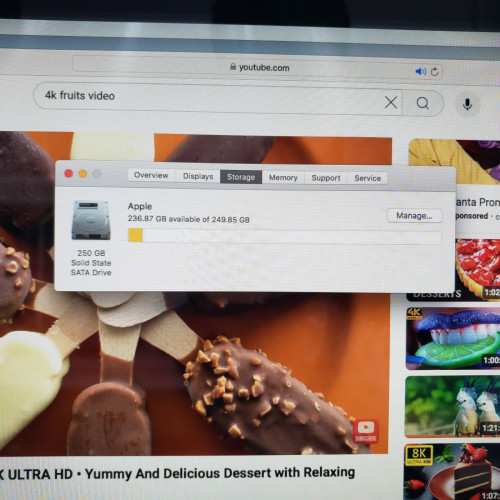
Task: Open the Service tab
Action: [367, 178]
